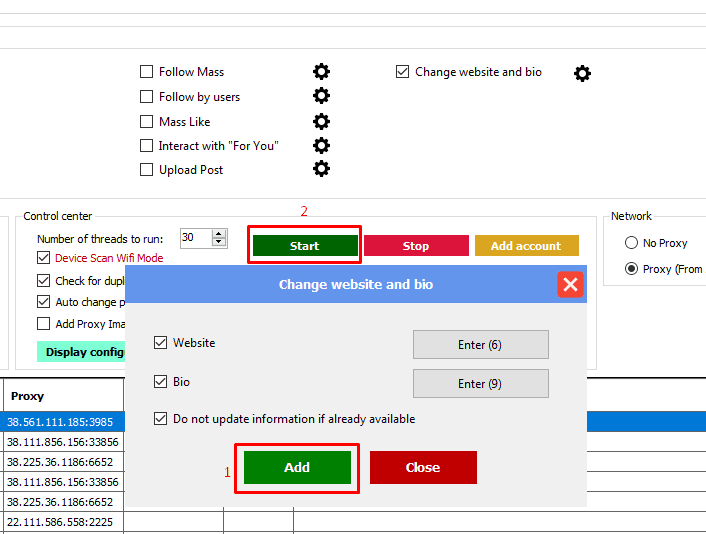Open settings gear for Follow by users
Image resolution: width=706 pixels, height=534 pixels.
[x=321, y=96]
